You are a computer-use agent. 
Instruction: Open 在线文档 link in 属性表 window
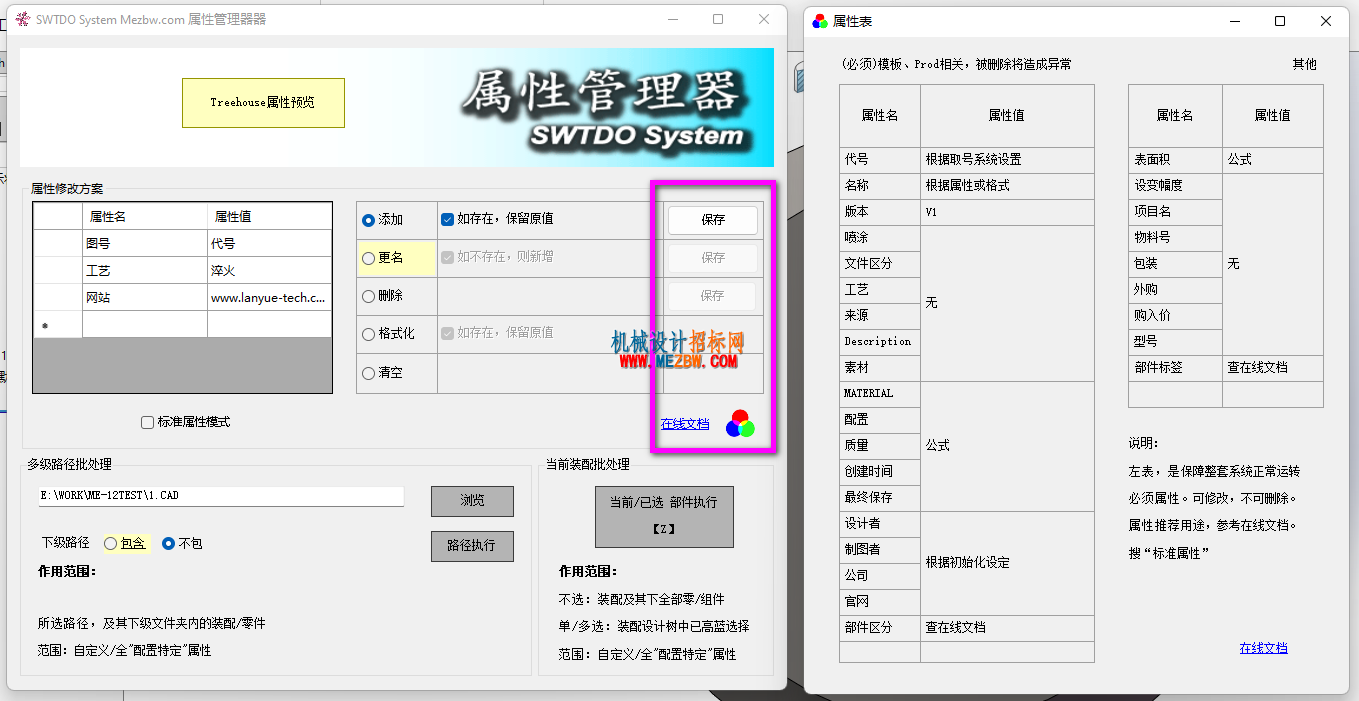pyautogui.click(x=1263, y=648)
